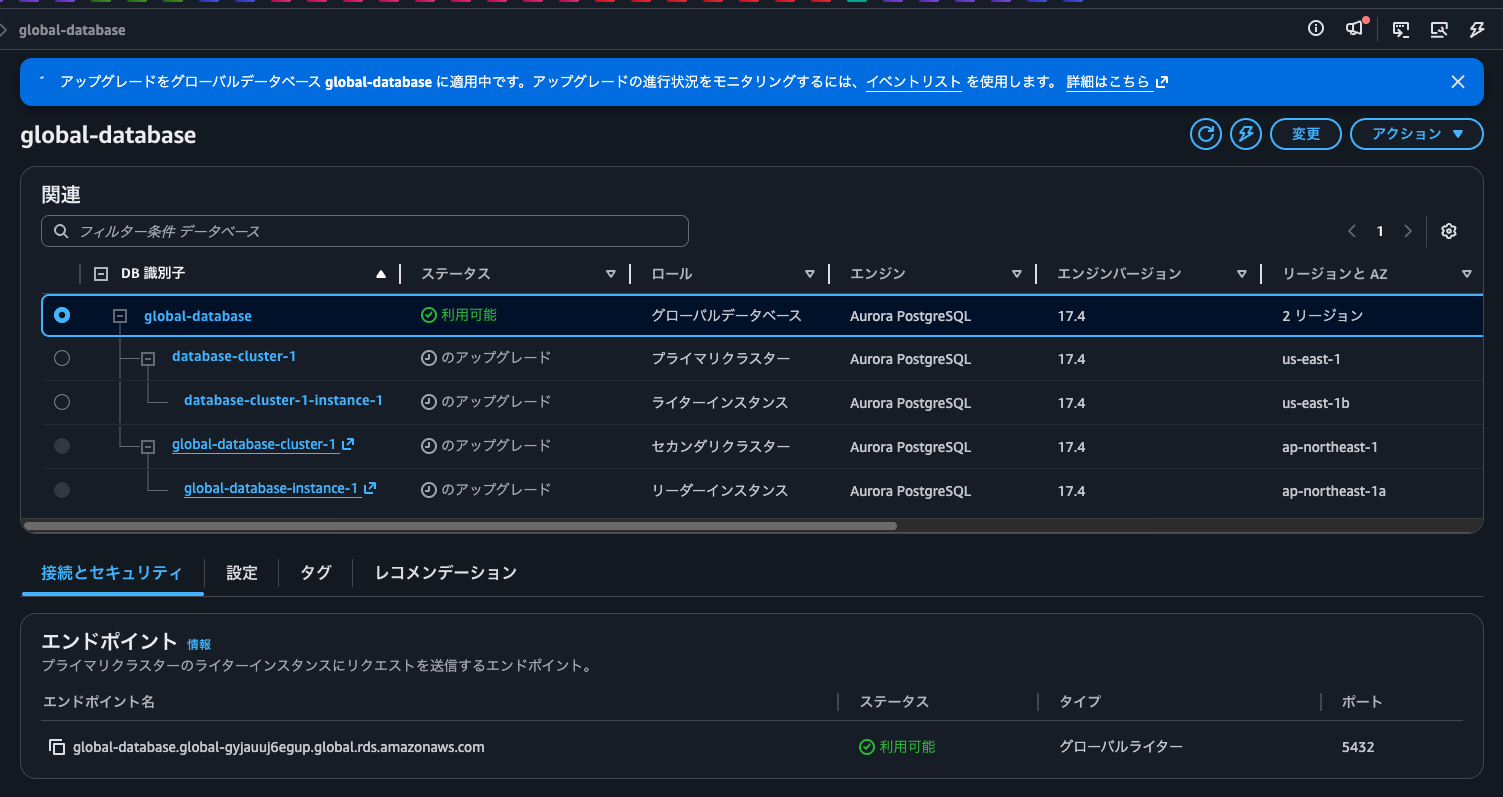The height and width of the screenshot is (797, 1503).
Task: Select the database-cluster-1 radio button
Action: coord(61,358)
